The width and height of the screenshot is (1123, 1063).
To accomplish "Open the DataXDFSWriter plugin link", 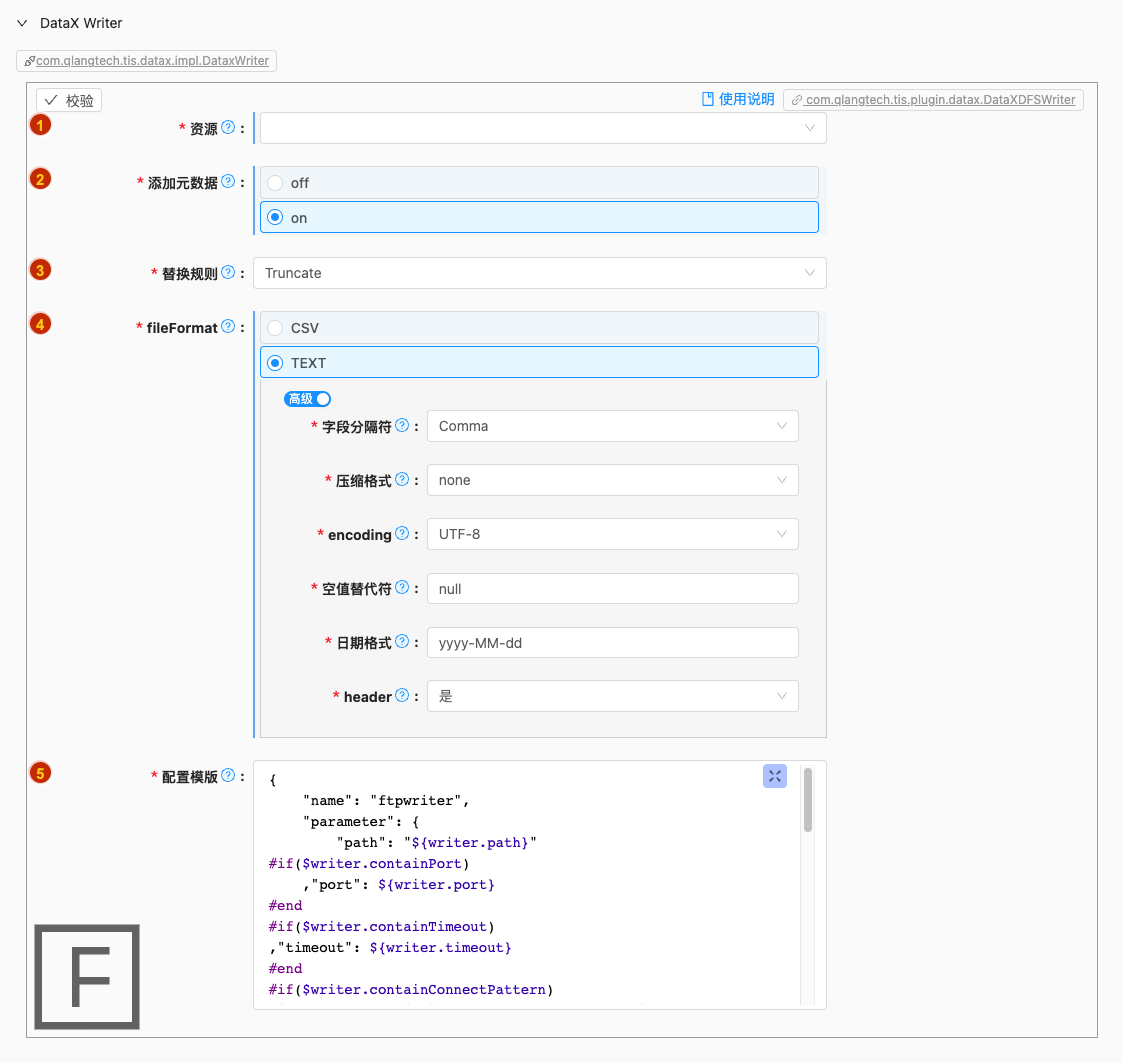I will click(940, 100).
